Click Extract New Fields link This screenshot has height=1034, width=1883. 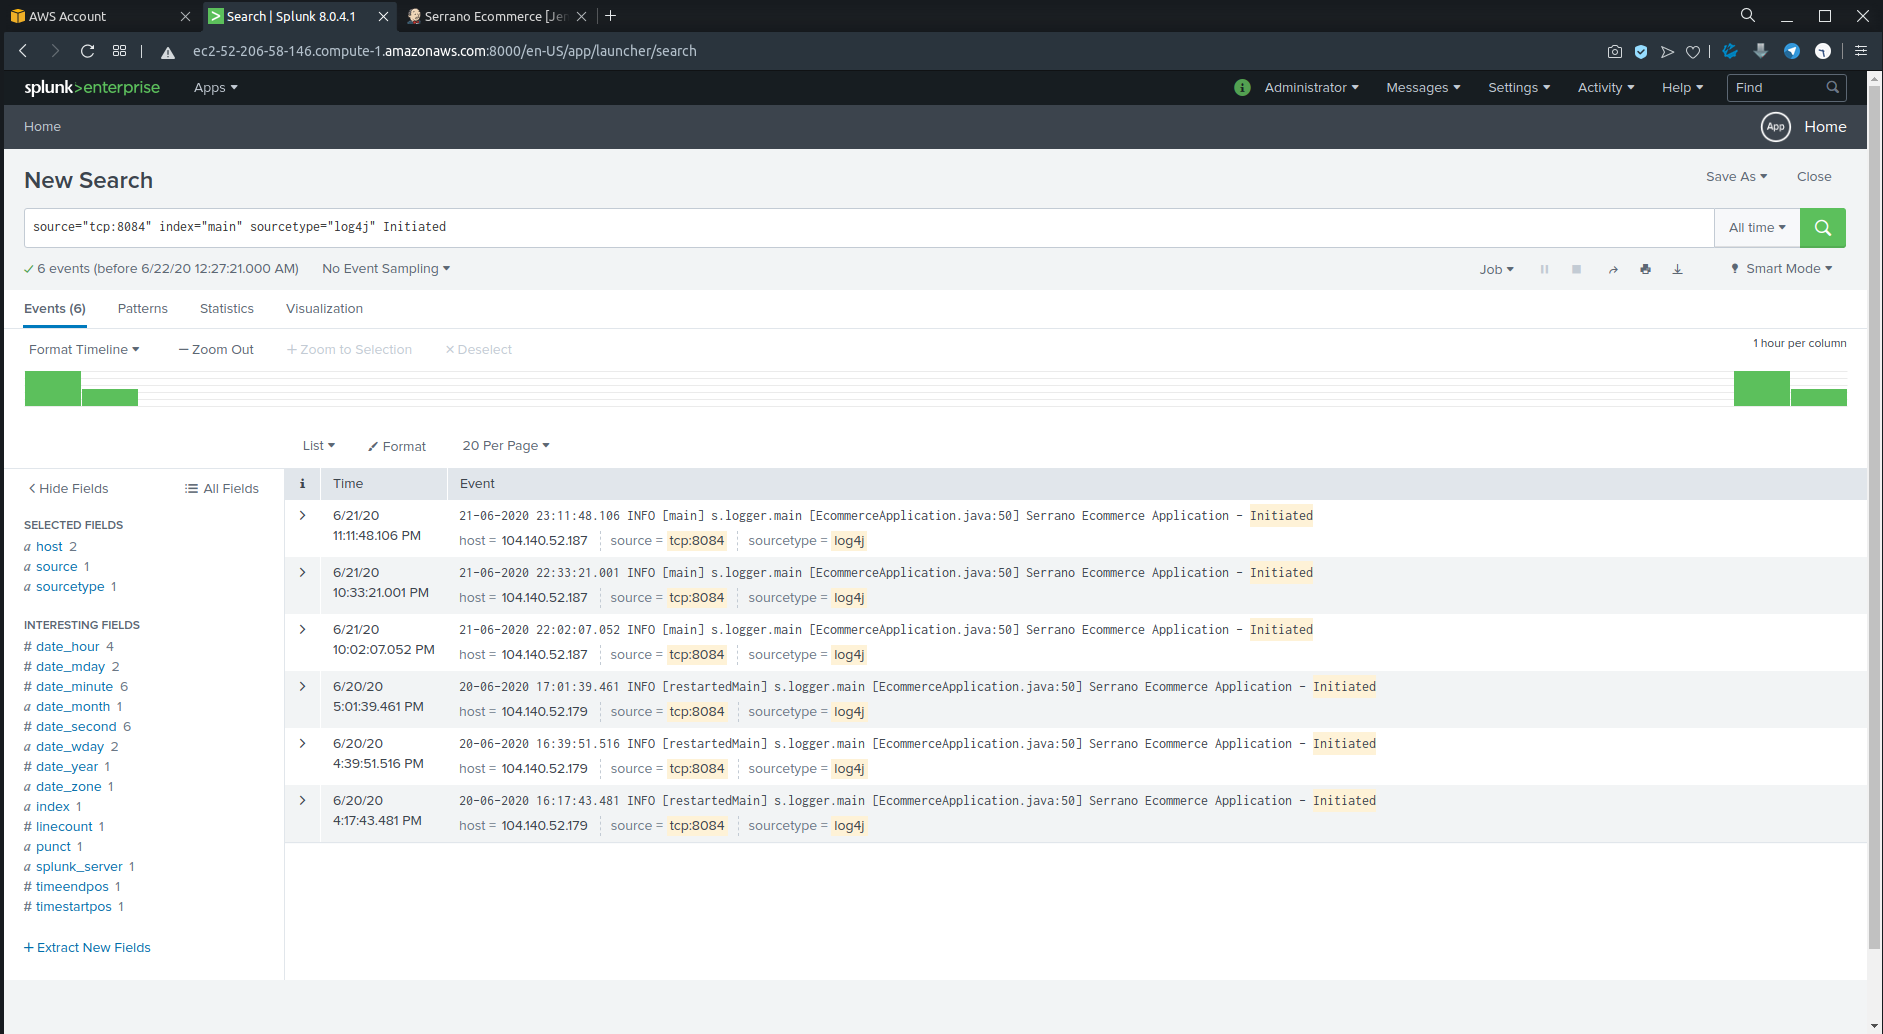tap(87, 948)
